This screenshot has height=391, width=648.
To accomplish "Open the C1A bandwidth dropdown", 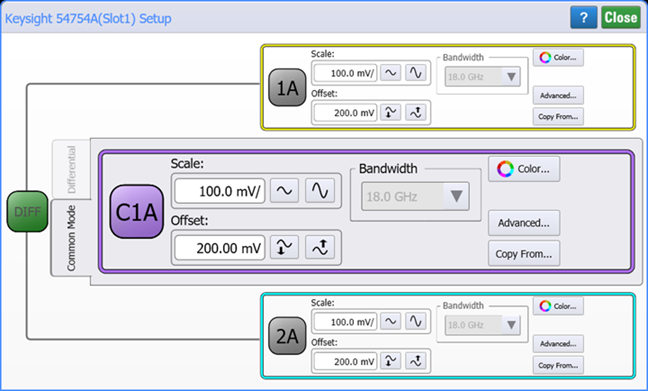I will (x=415, y=196).
